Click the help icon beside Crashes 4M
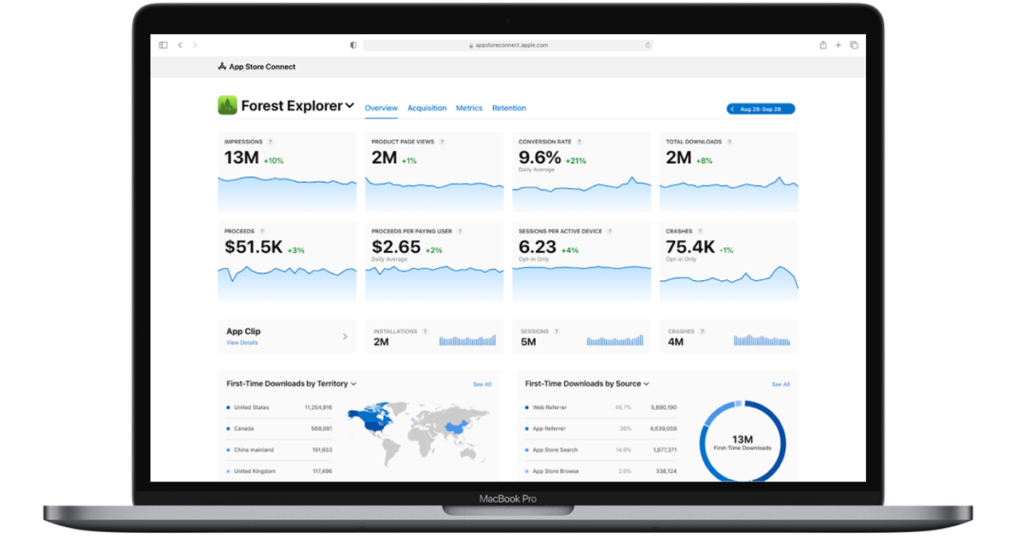1024x538 pixels. point(703,332)
